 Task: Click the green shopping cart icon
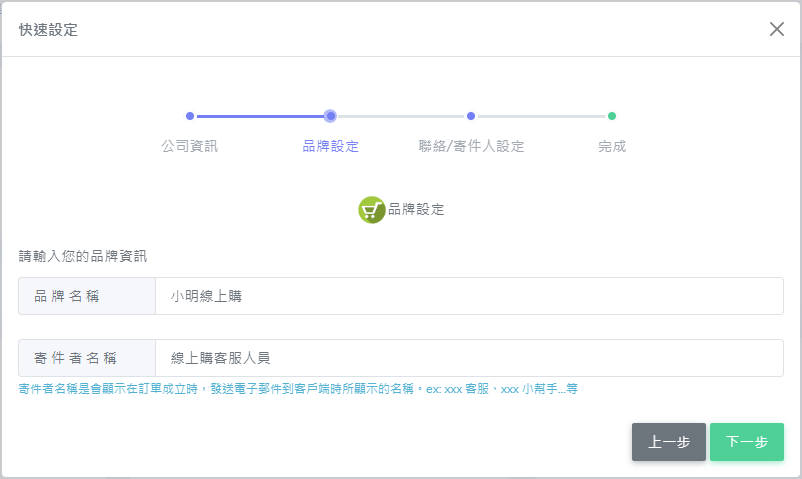[372, 210]
